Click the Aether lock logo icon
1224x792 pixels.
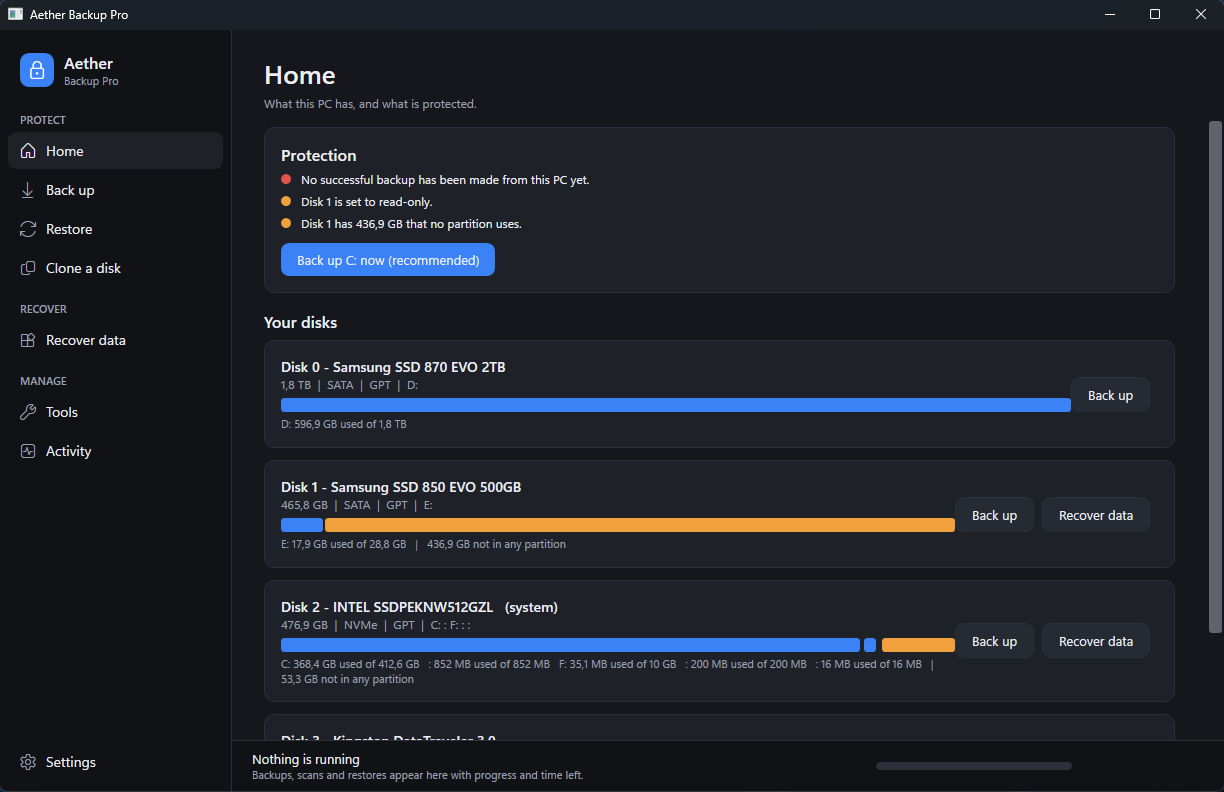(x=37, y=70)
